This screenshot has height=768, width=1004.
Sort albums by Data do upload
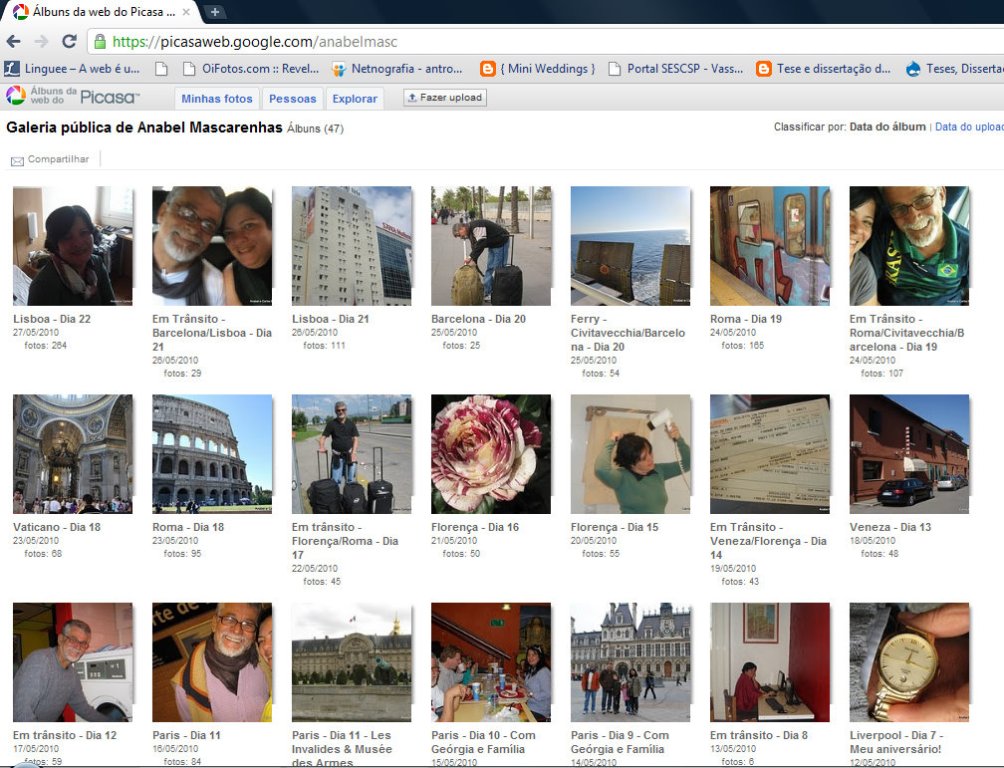tap(969, 127)
